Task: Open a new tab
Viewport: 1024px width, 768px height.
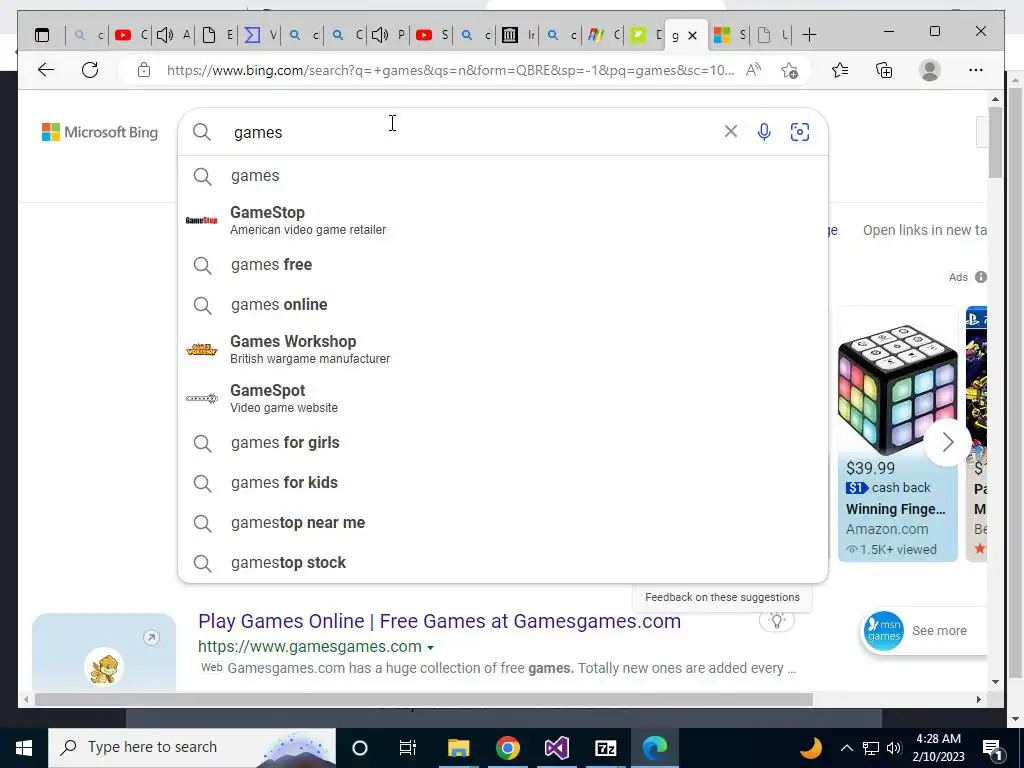Action: 809,35
